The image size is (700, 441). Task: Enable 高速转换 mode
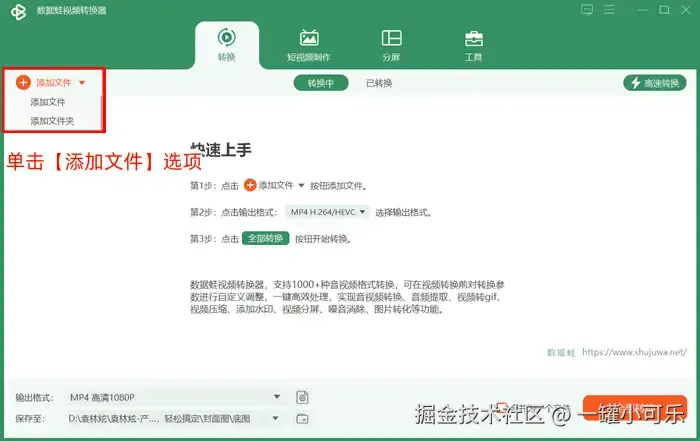(x=655, y=83)
